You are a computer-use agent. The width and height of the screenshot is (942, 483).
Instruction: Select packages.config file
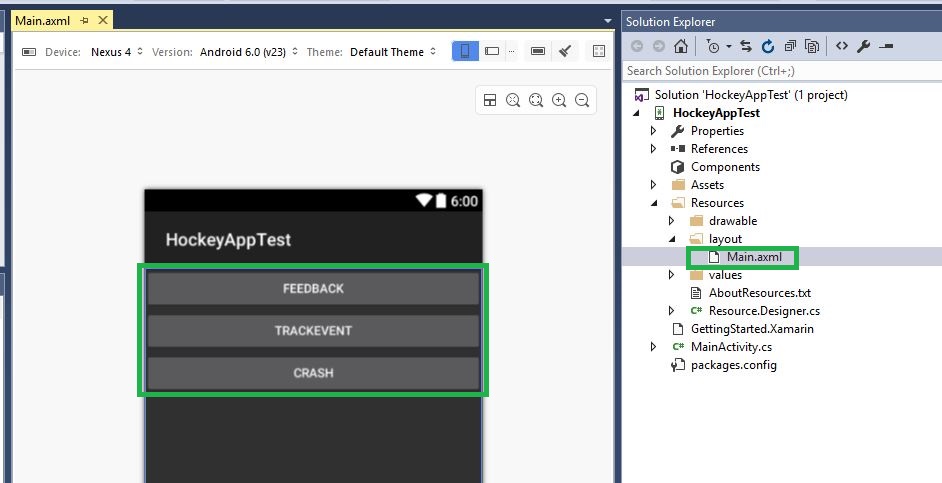pos(734,365)
